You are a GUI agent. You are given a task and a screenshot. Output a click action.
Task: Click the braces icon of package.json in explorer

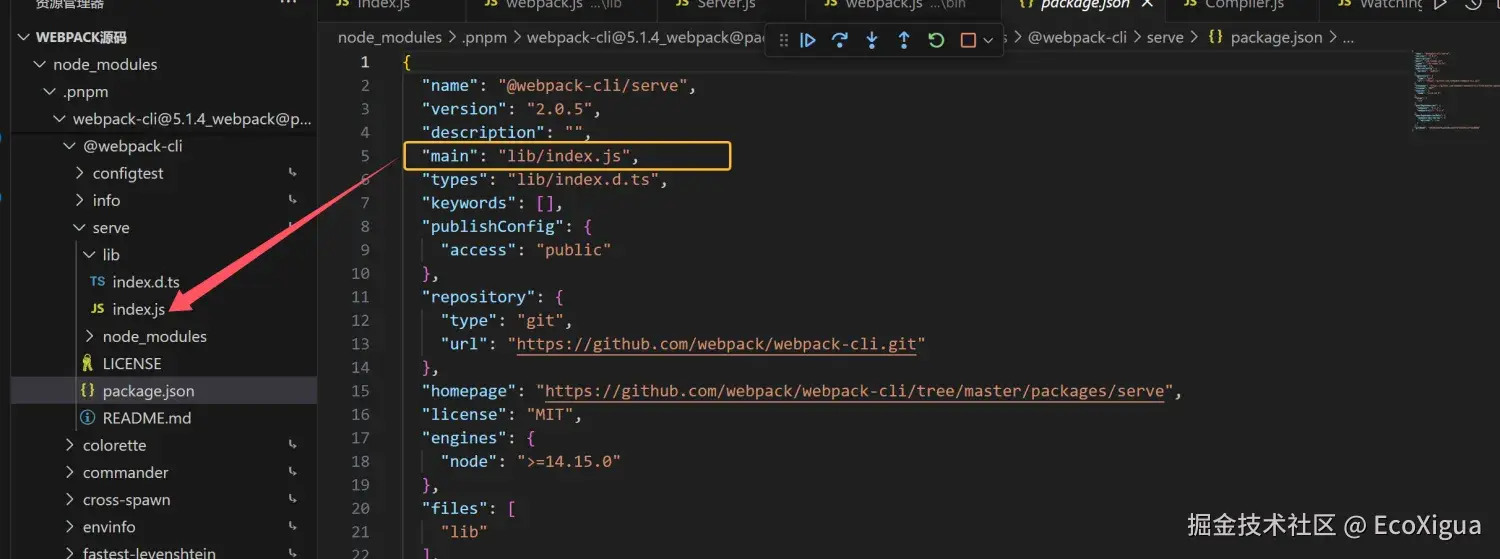tap(88, 391)
